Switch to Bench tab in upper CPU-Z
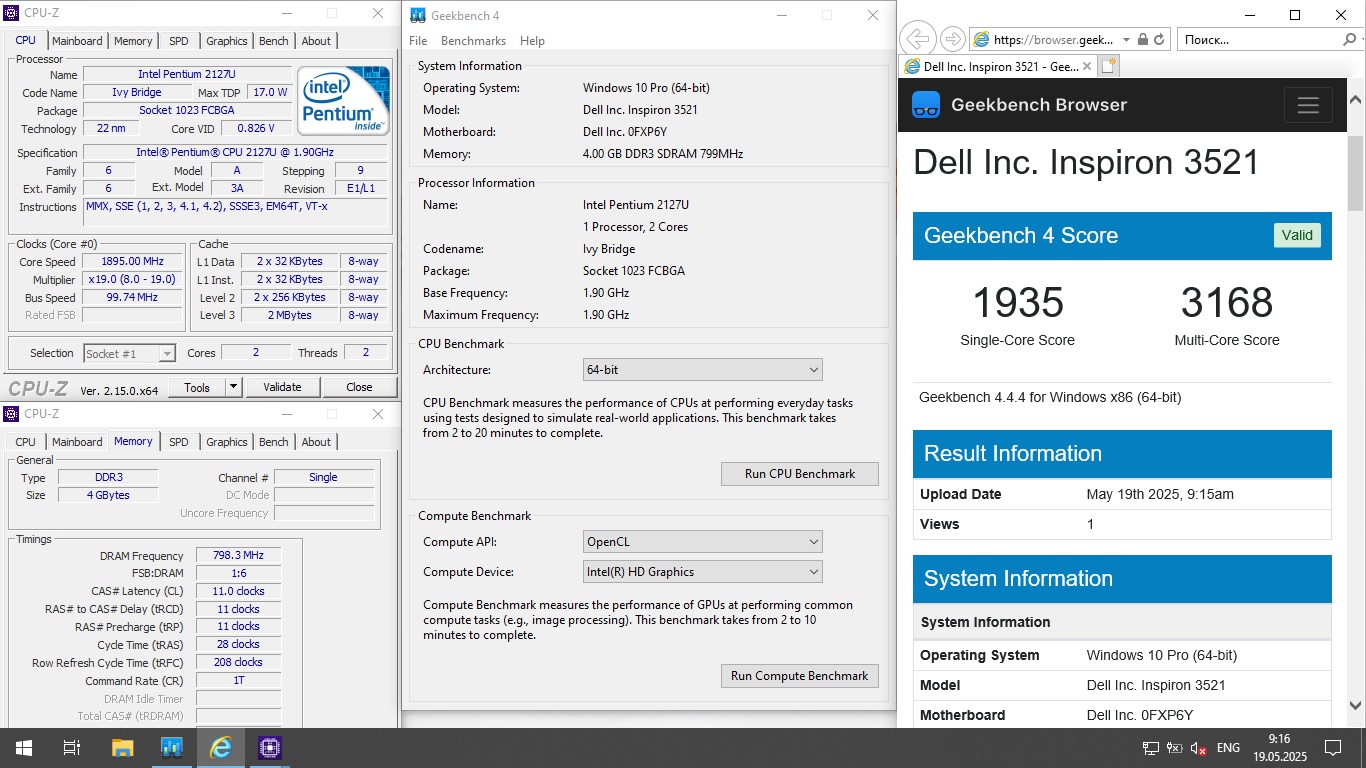This screenshot has height=768, width=1366. tap(274, 41)
